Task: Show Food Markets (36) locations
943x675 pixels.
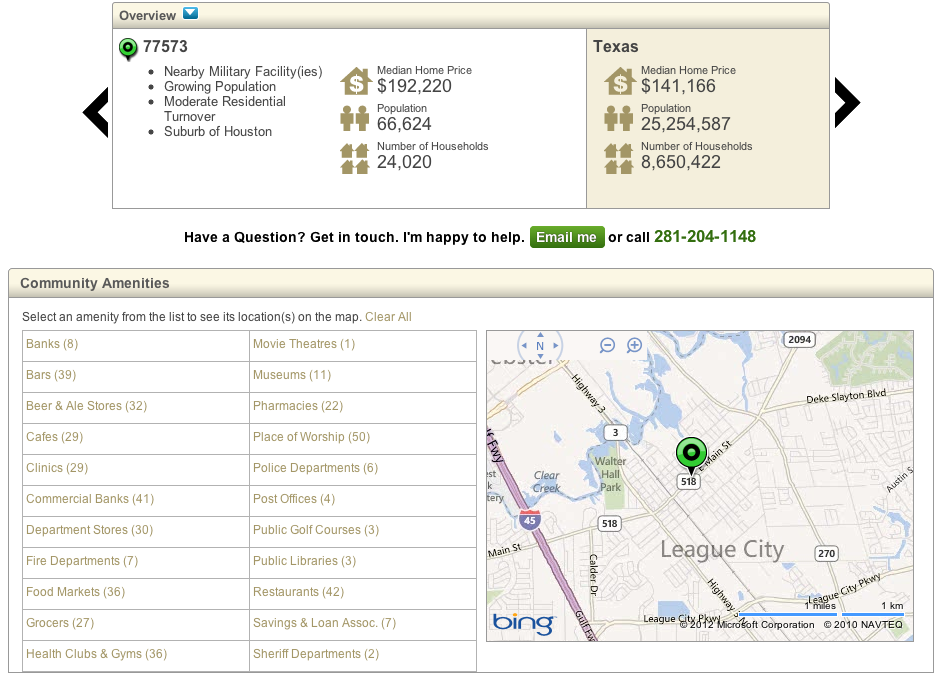Action: coord(76,592)
